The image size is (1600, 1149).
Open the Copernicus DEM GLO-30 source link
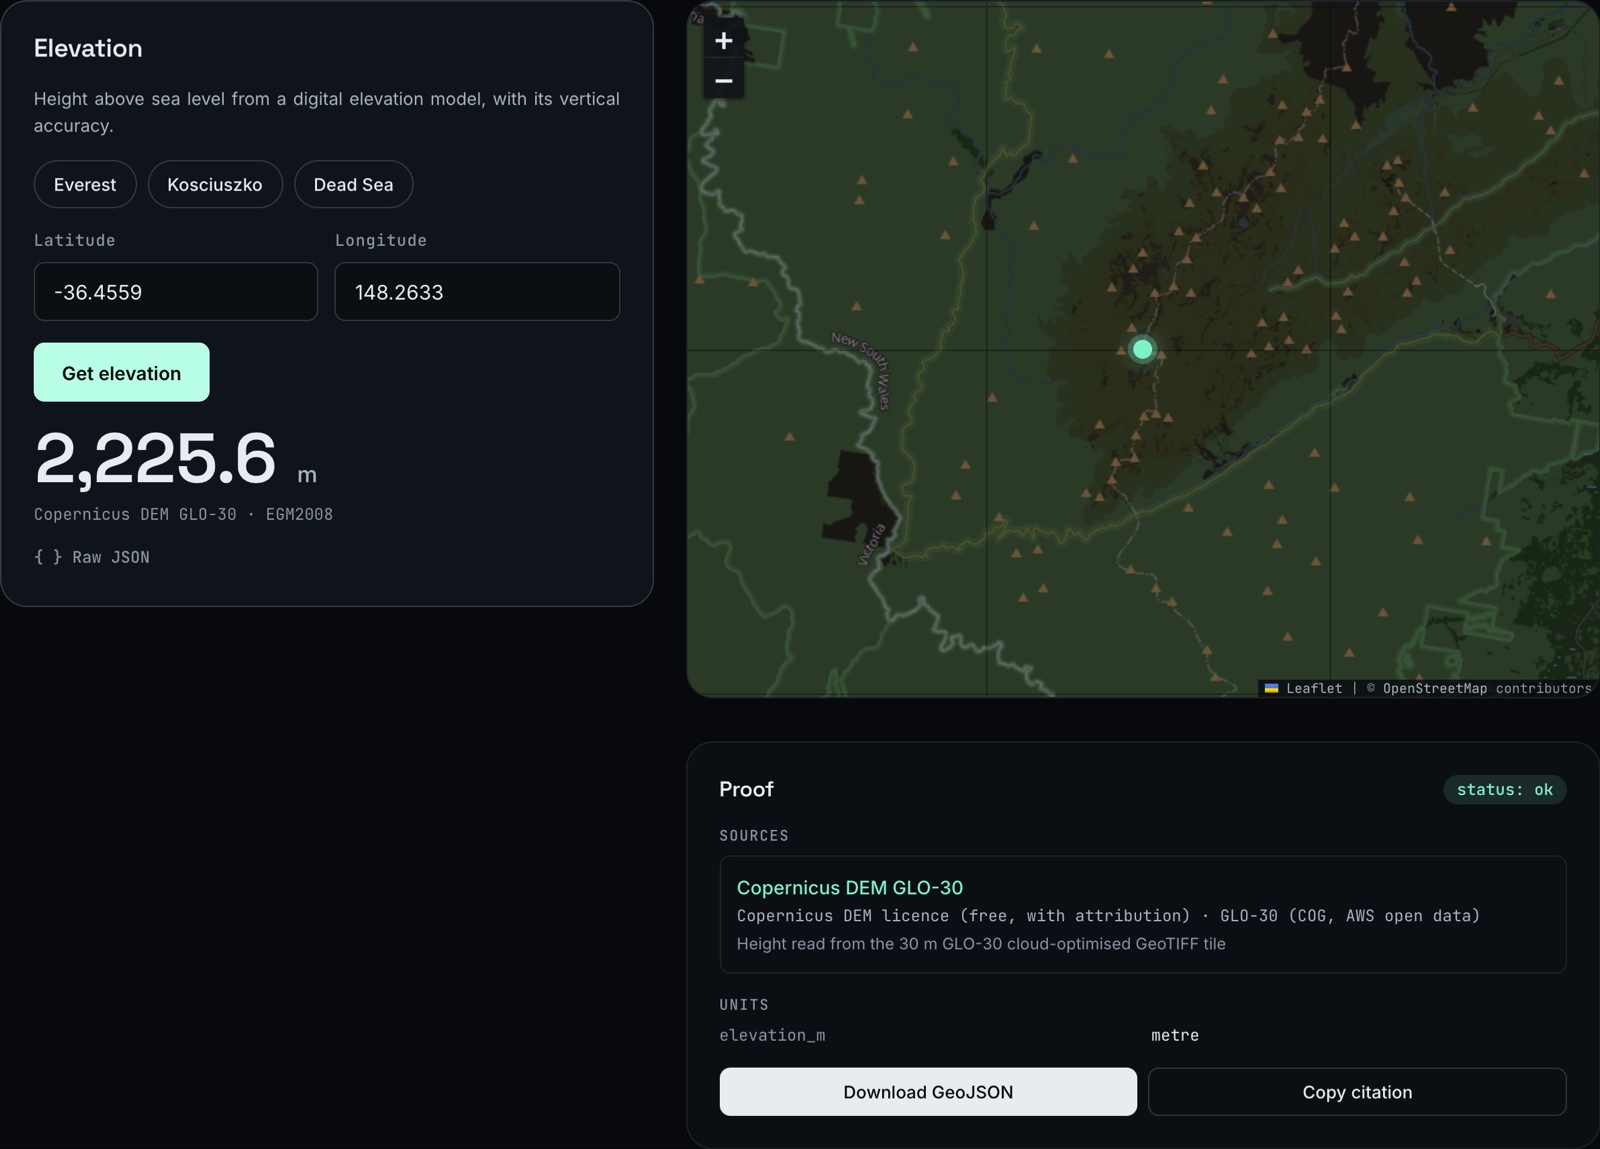tap(850, 887)
